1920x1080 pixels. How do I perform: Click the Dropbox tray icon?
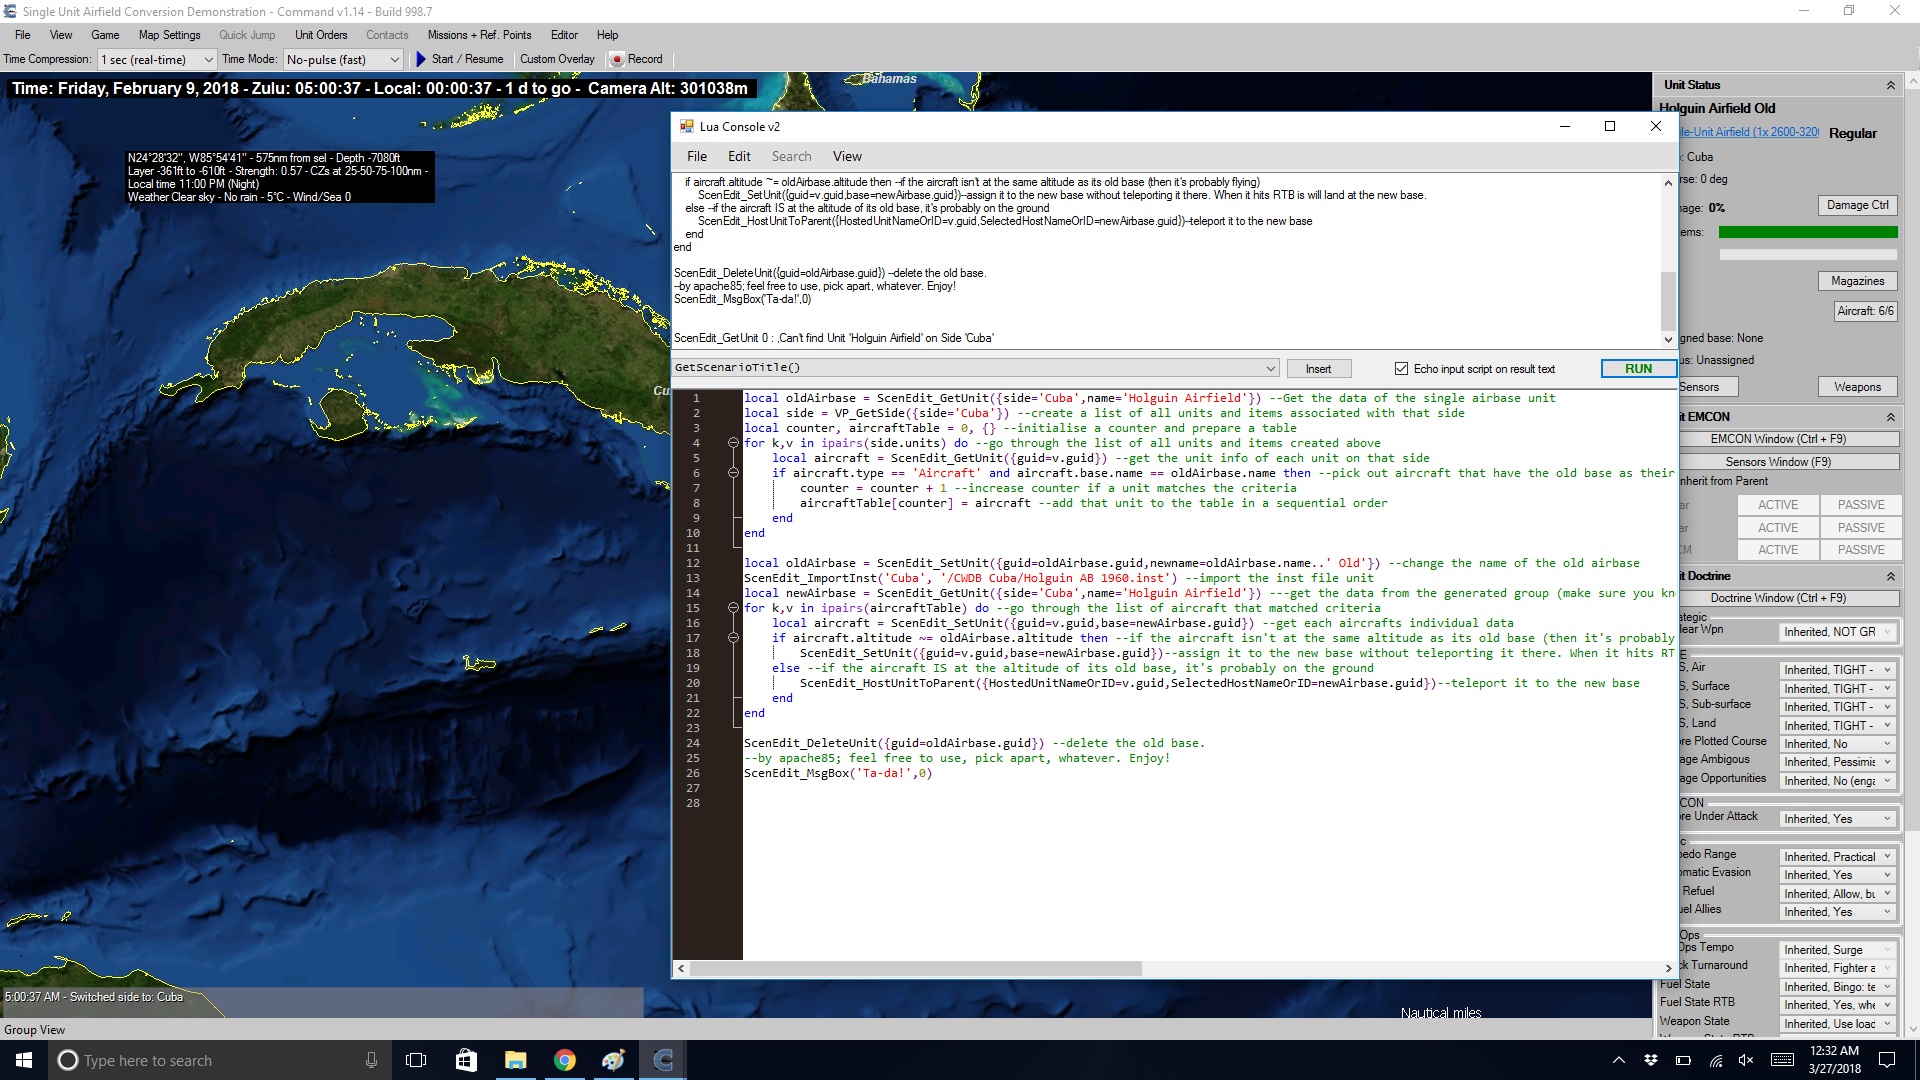[1651, 1060]
